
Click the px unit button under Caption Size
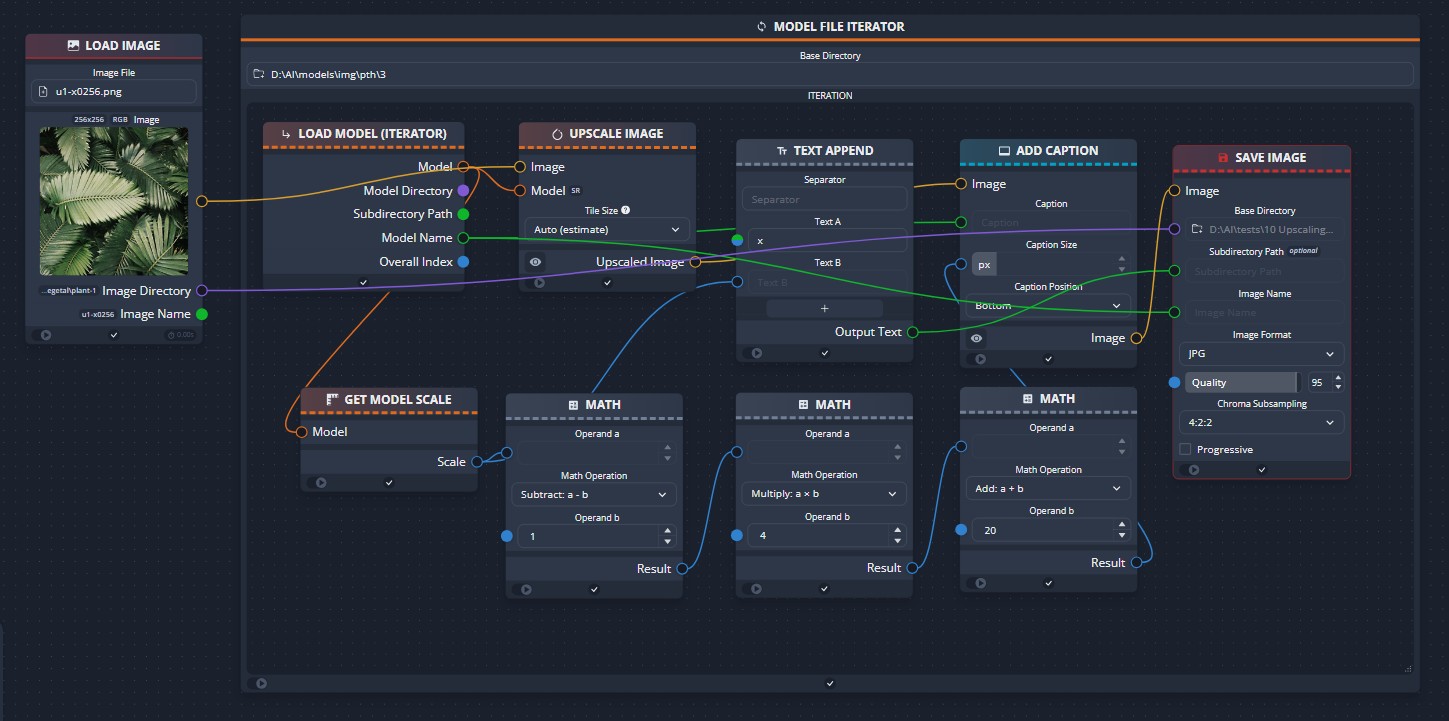985,264
